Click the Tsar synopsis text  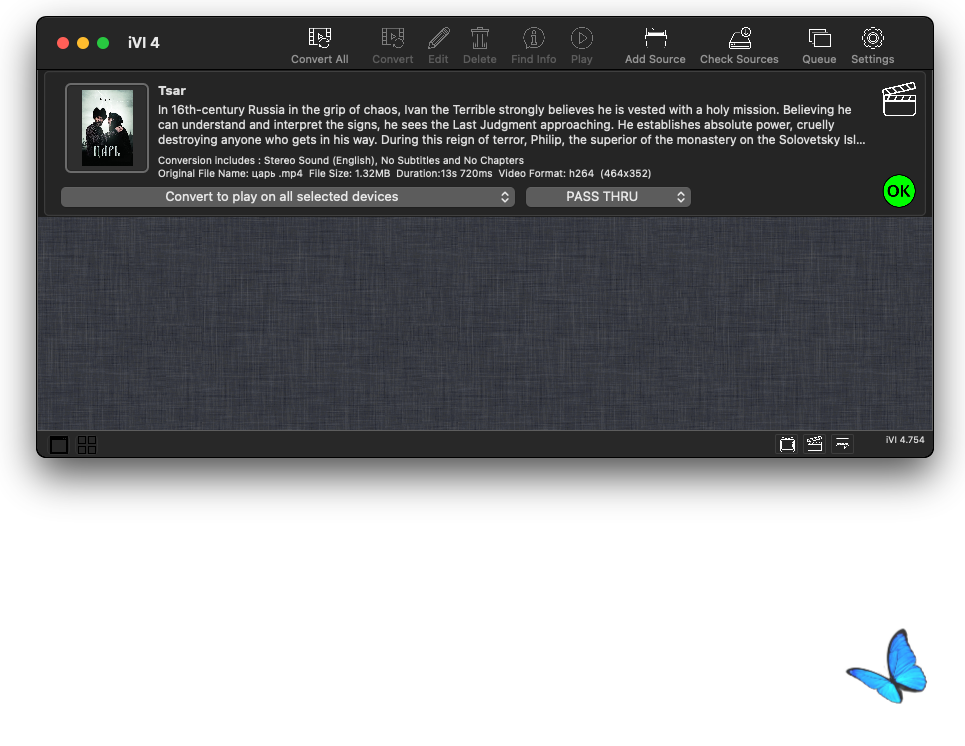coord(511,125)
